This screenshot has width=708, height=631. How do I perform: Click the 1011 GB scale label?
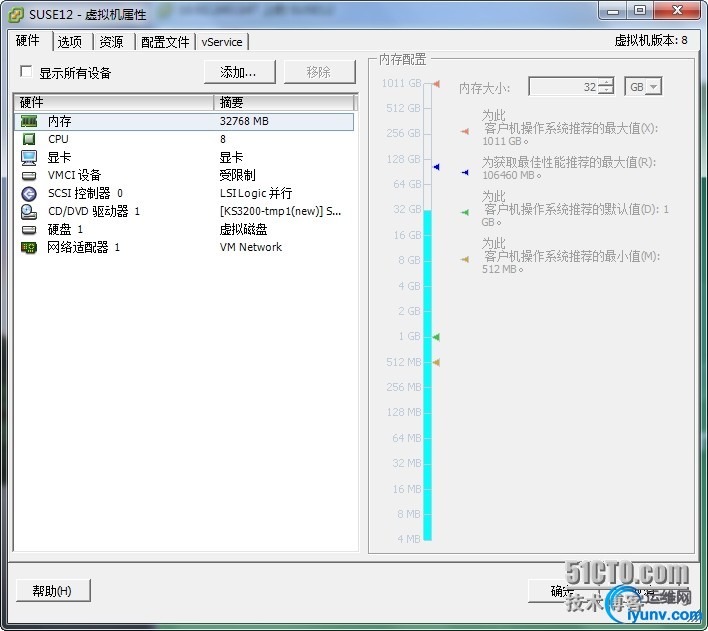click(x=401, y=83)
